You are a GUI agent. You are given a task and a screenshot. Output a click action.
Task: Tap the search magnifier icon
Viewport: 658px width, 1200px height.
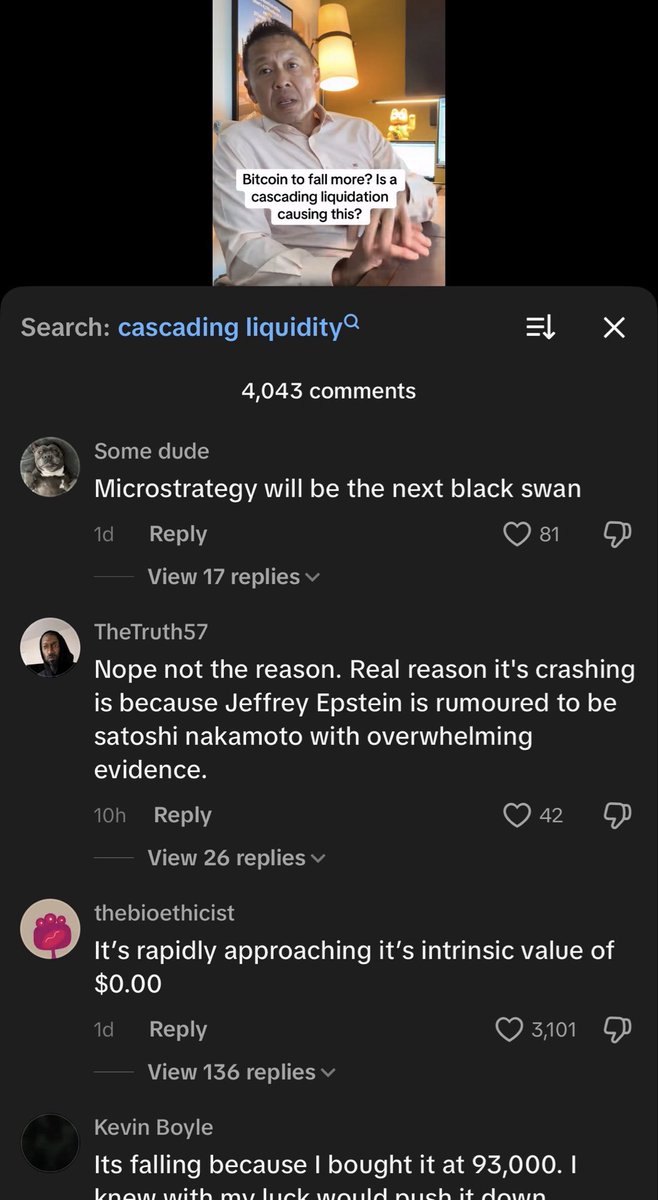pos(351,322)
